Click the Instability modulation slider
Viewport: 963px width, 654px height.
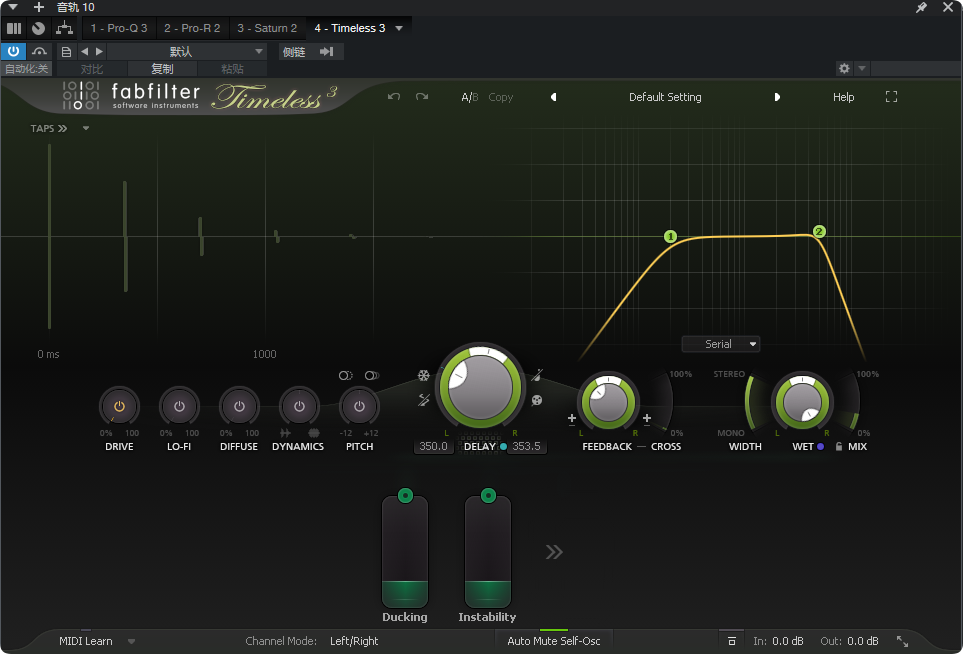click(x=488, y=551)
